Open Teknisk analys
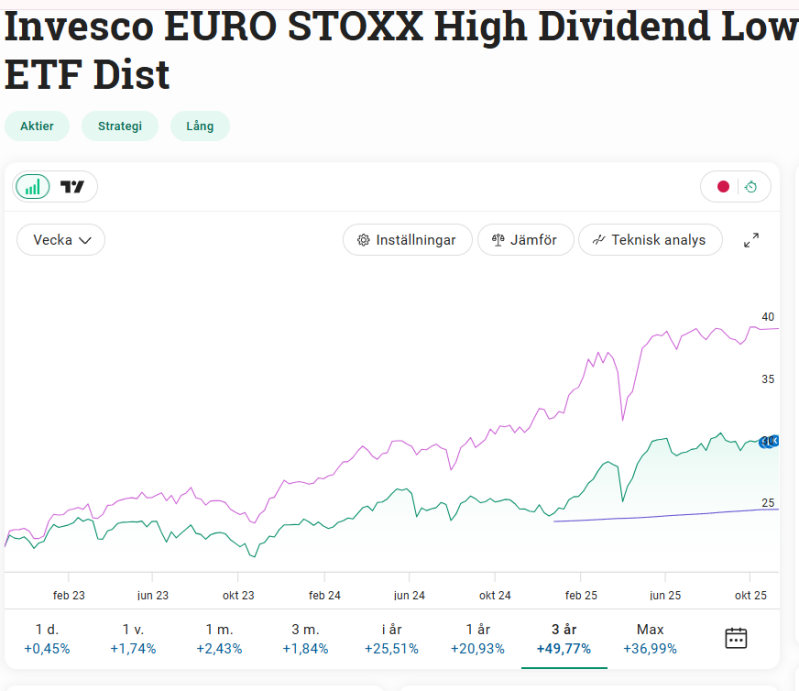 tap(650, 240)
